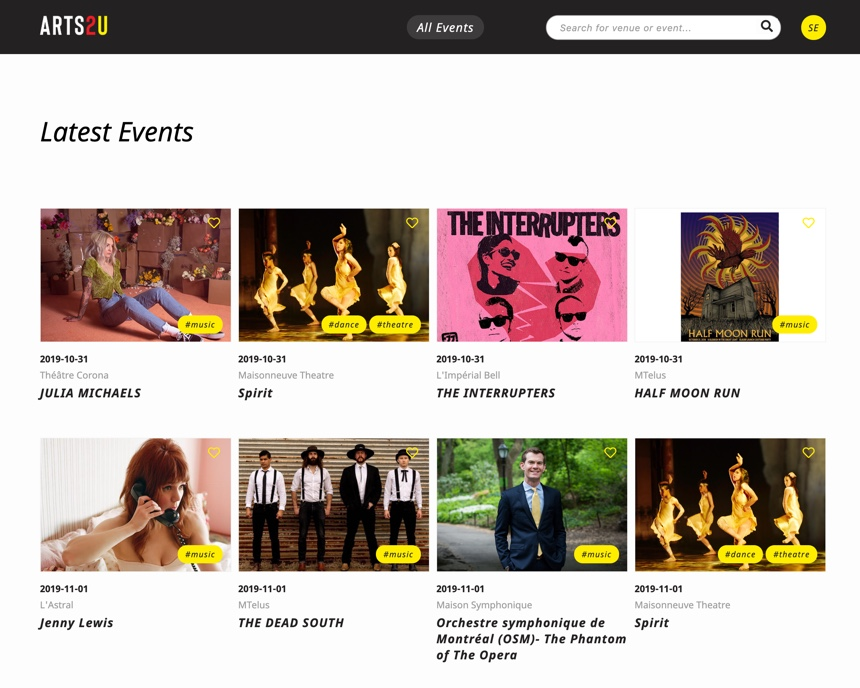
Task: Select #music tag on Julia Michaels card
Action: (200, 324)
